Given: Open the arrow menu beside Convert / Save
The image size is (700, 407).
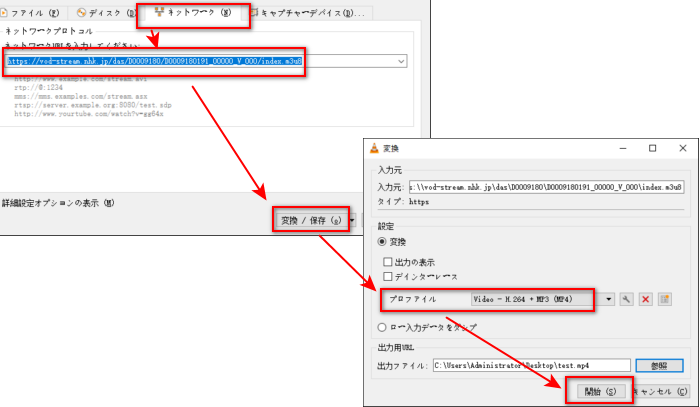Looking at the screenshot, I should coord(352,220).
